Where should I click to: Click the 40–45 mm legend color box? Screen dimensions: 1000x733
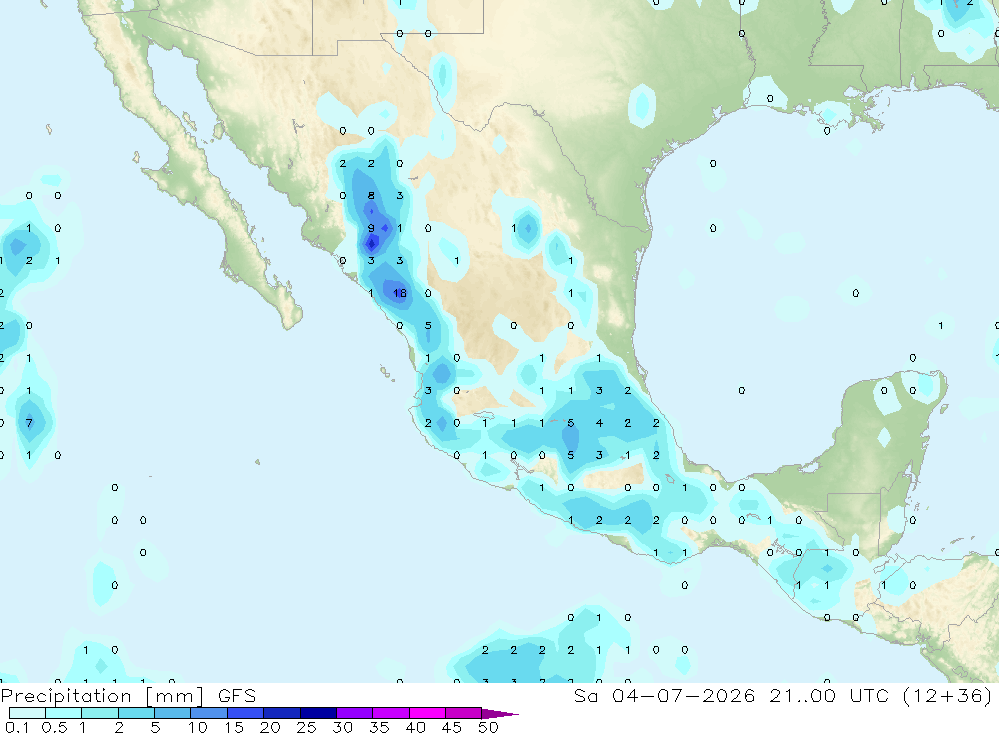tap(427, 713)
